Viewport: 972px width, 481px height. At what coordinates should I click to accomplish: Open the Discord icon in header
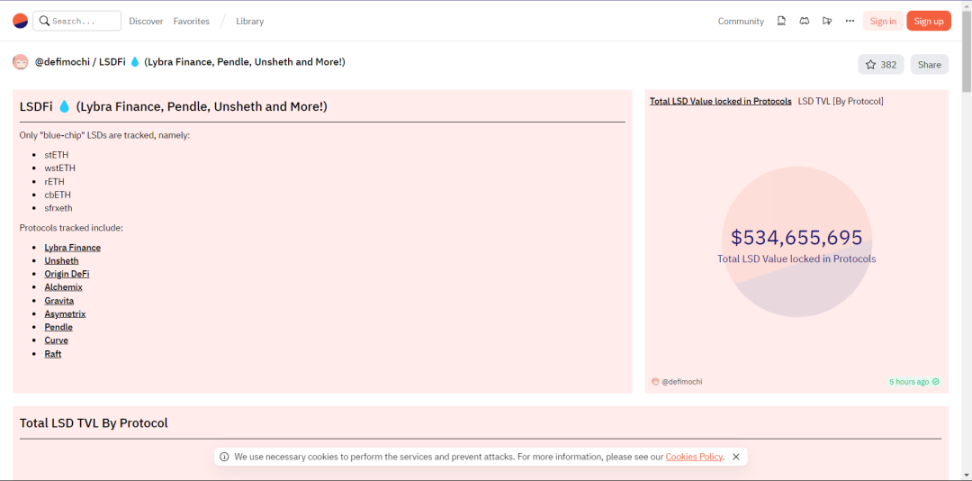pos(804,20)
